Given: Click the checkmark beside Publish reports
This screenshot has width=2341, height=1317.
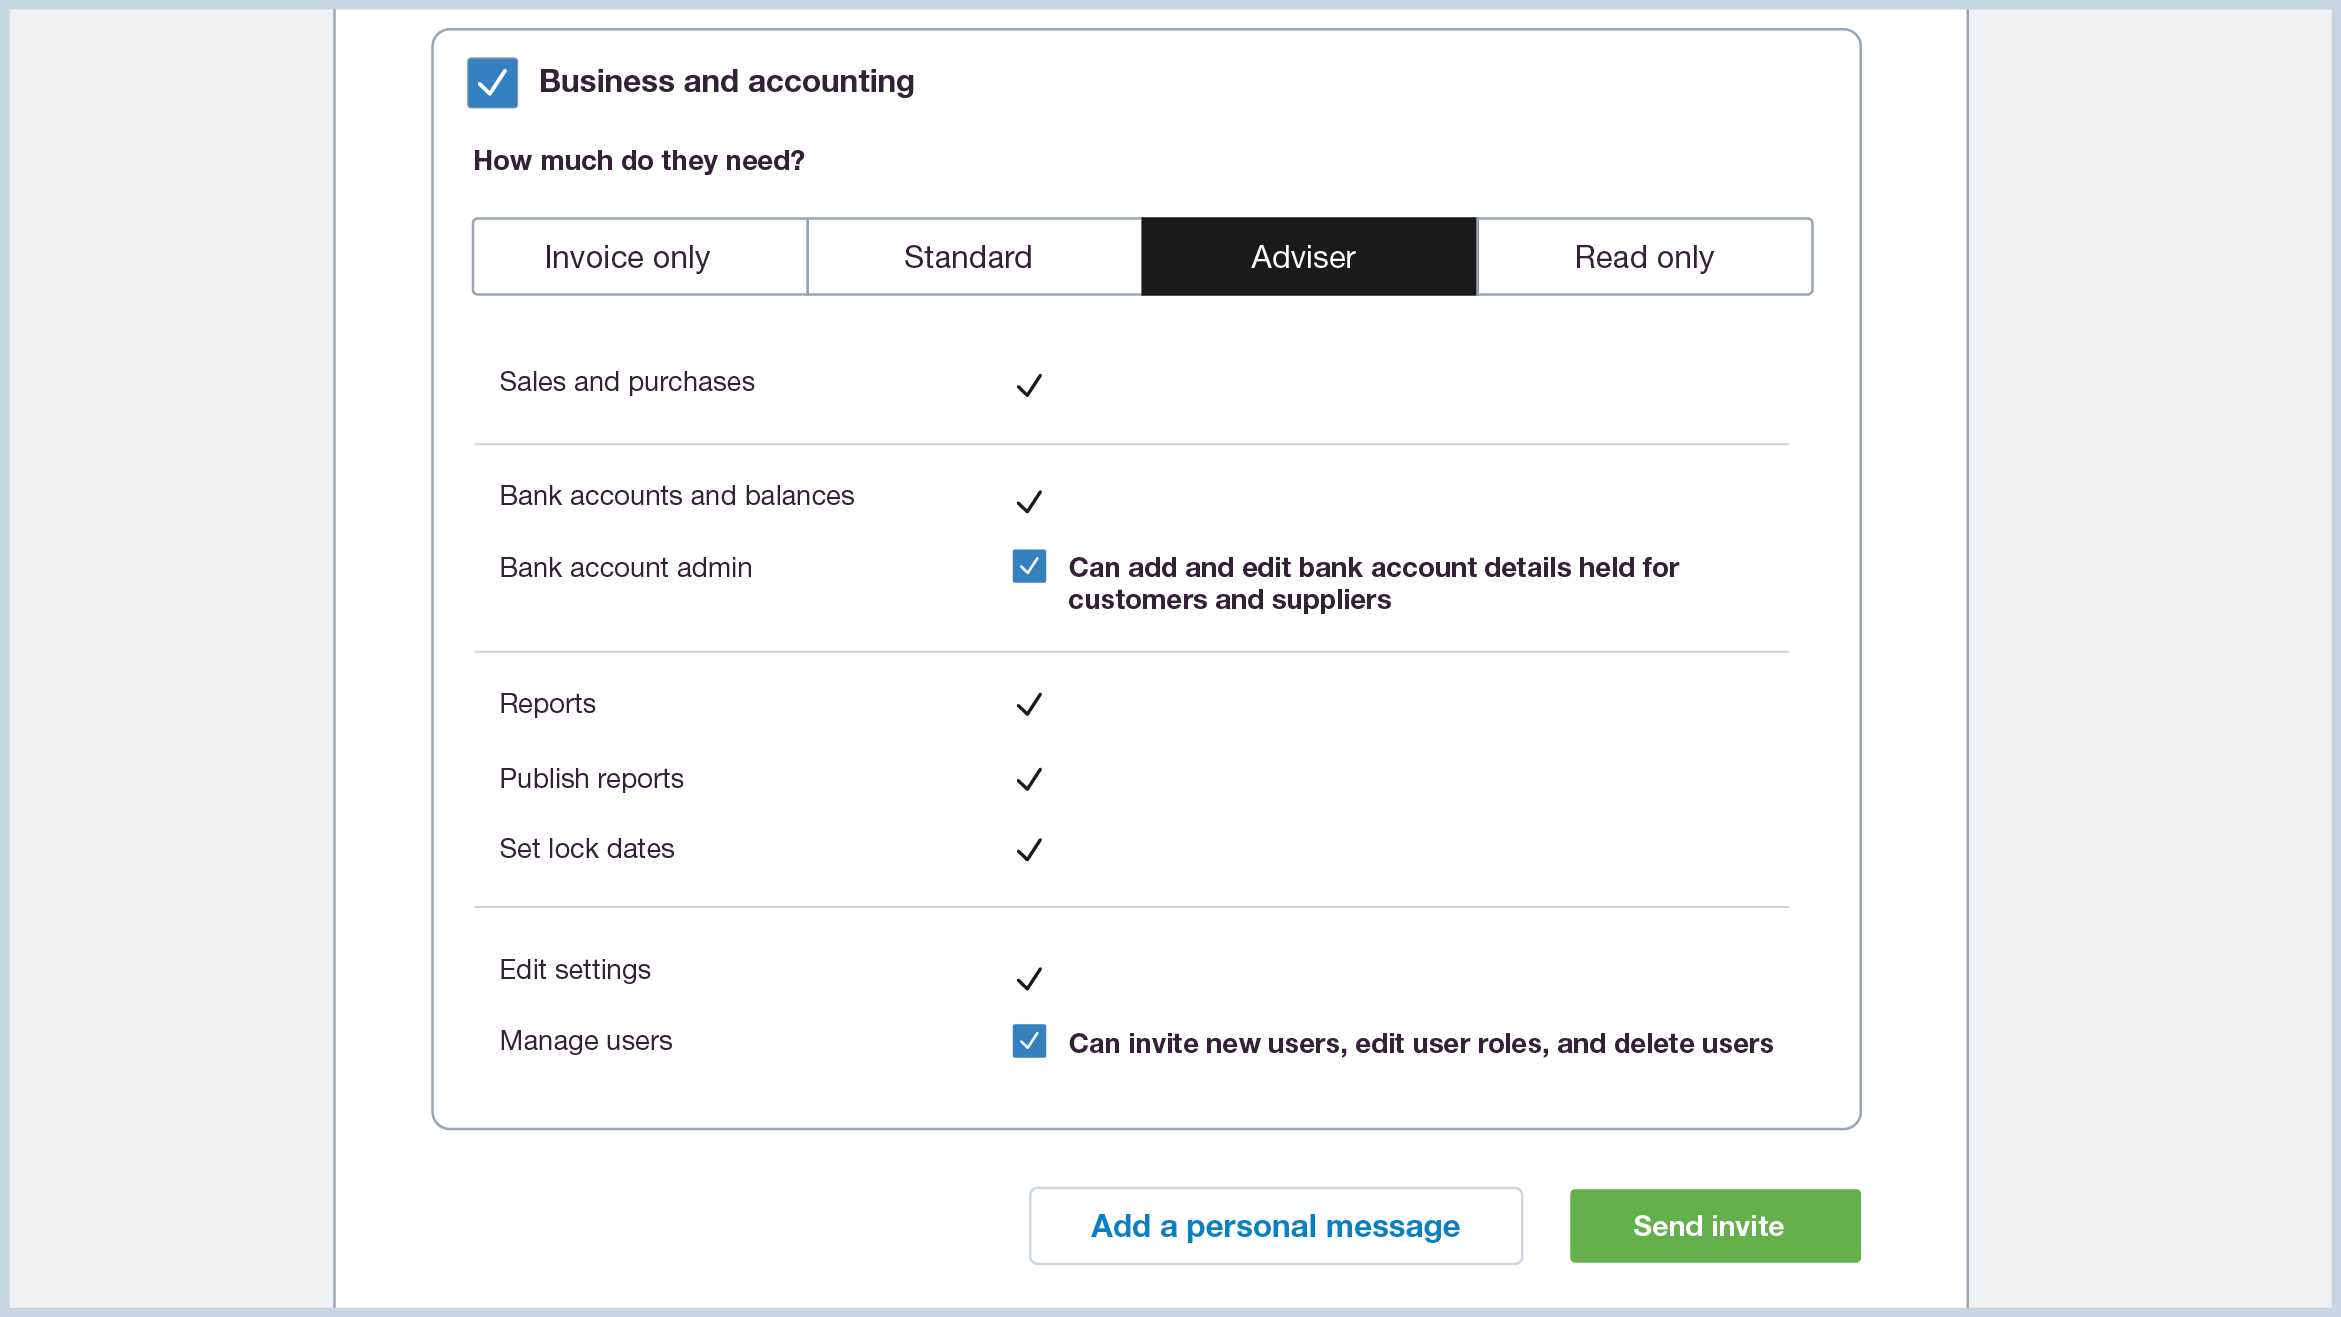Looking at the screenshot, I should point(1029,779).
